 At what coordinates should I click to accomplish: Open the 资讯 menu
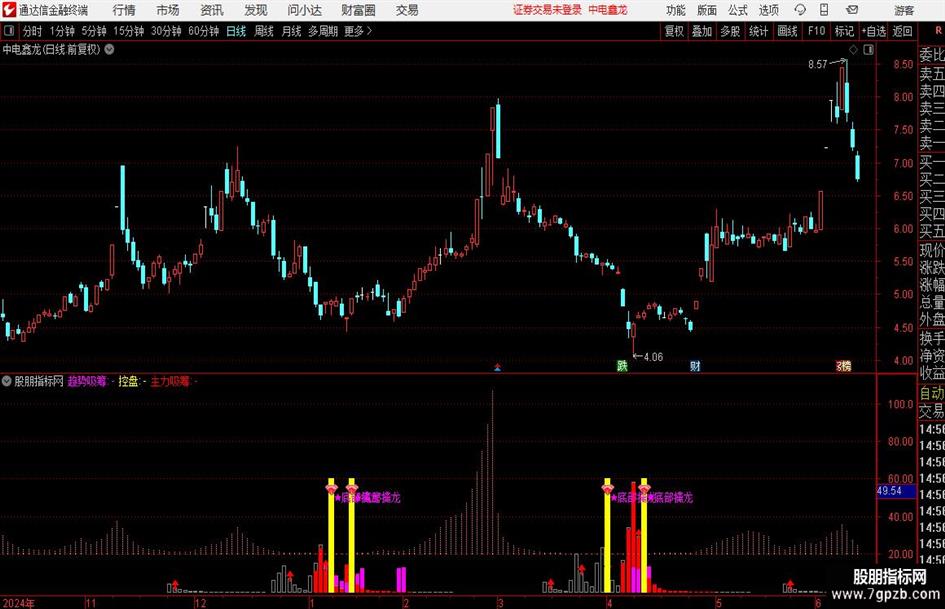(x=212, y=10)
